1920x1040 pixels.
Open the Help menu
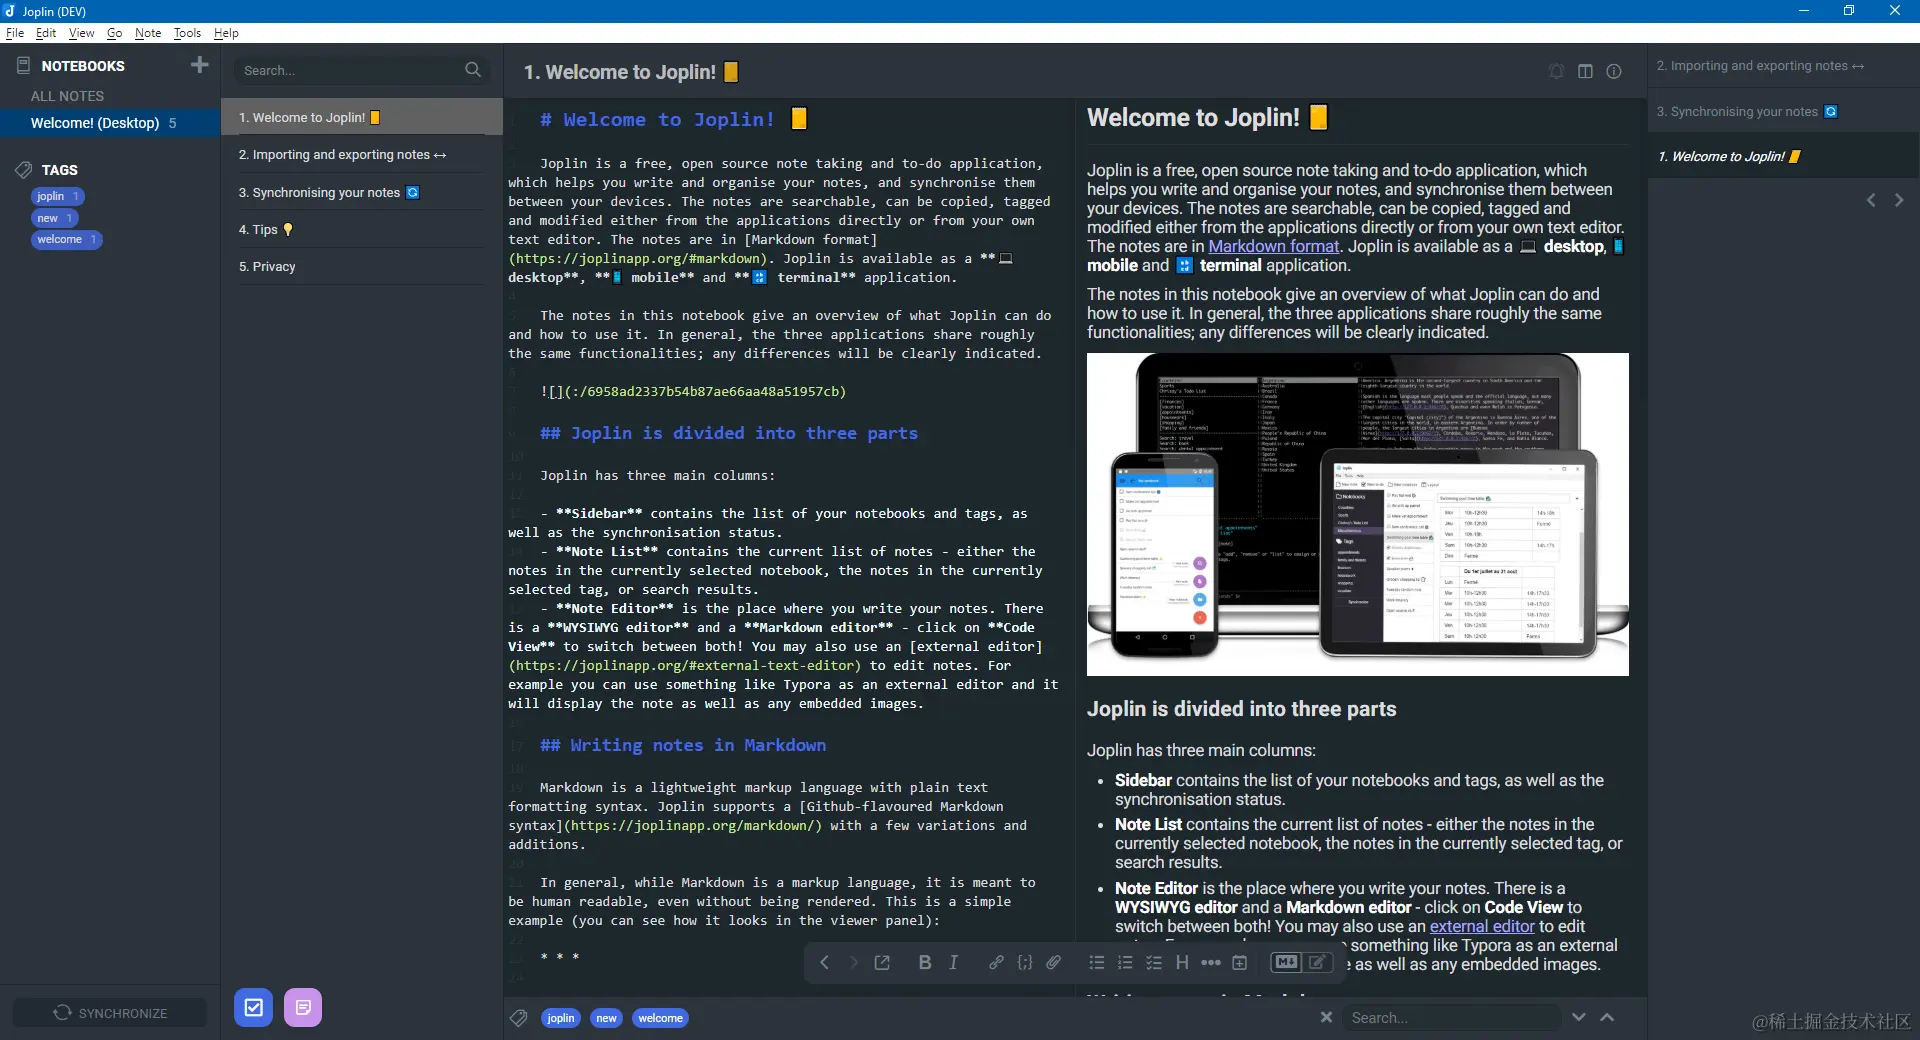tap(226, 33)
